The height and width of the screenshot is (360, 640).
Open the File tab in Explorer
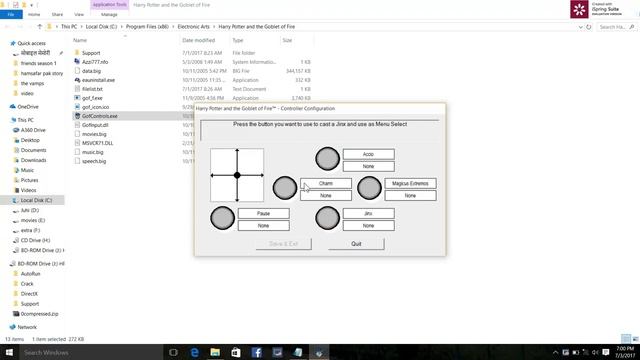pos(11,14)
